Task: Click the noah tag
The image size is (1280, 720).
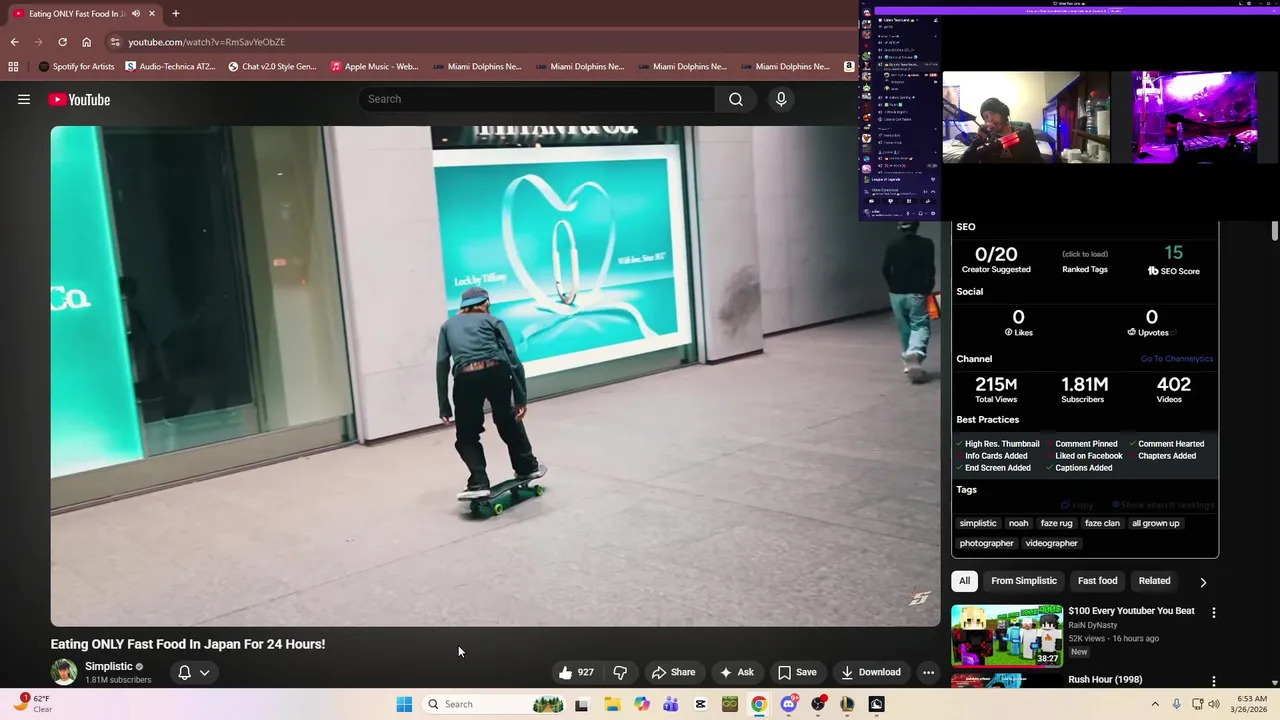Action: [x=1018, y=523]
